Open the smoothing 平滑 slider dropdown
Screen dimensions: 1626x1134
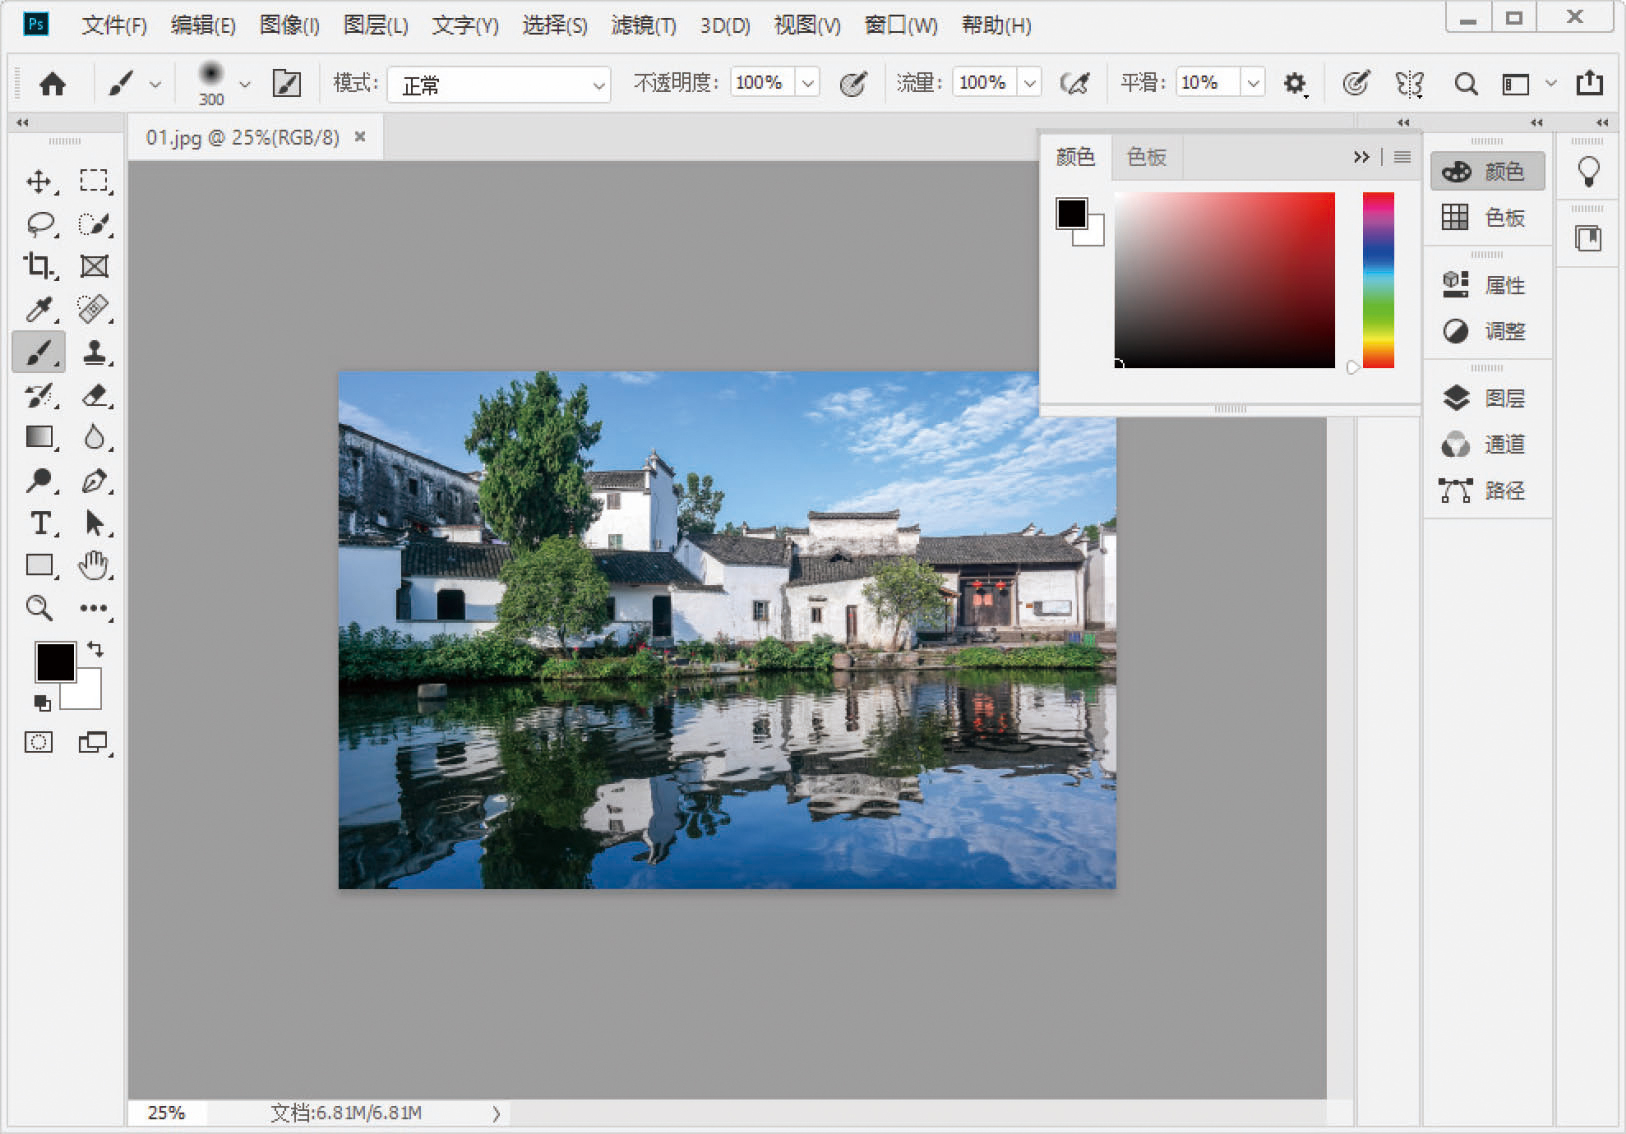1252,83
